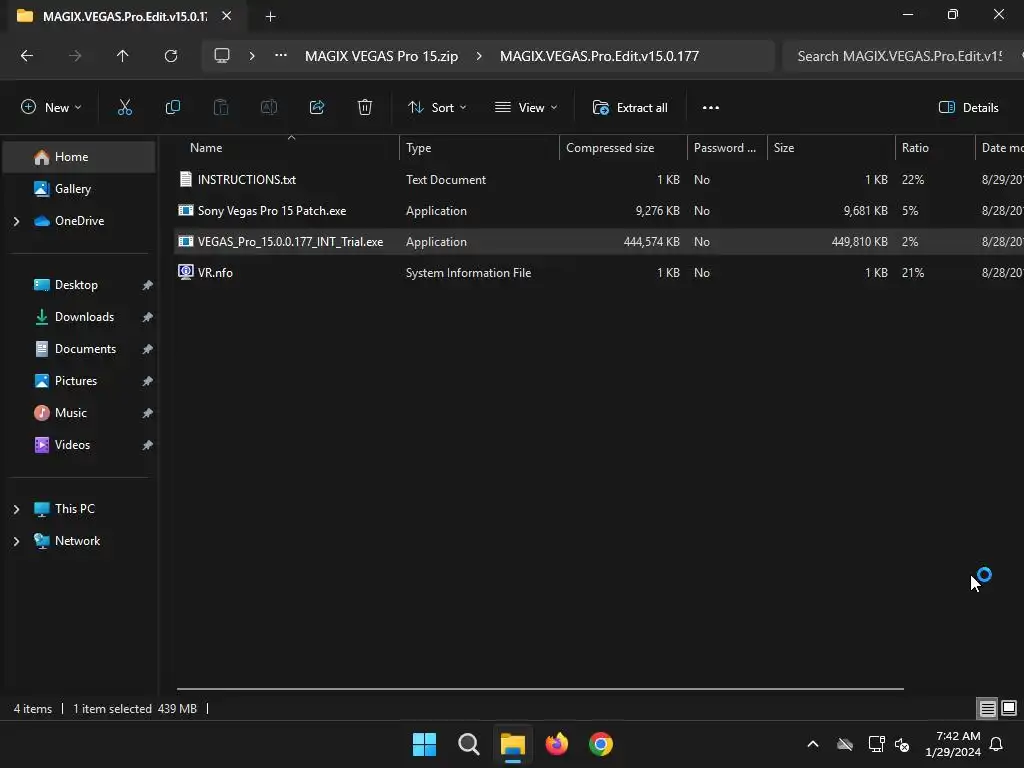This screenshot has width=1024, height=768.
Task: Select INSTRUCTIONS.txt file
Action: click(598, 180)
